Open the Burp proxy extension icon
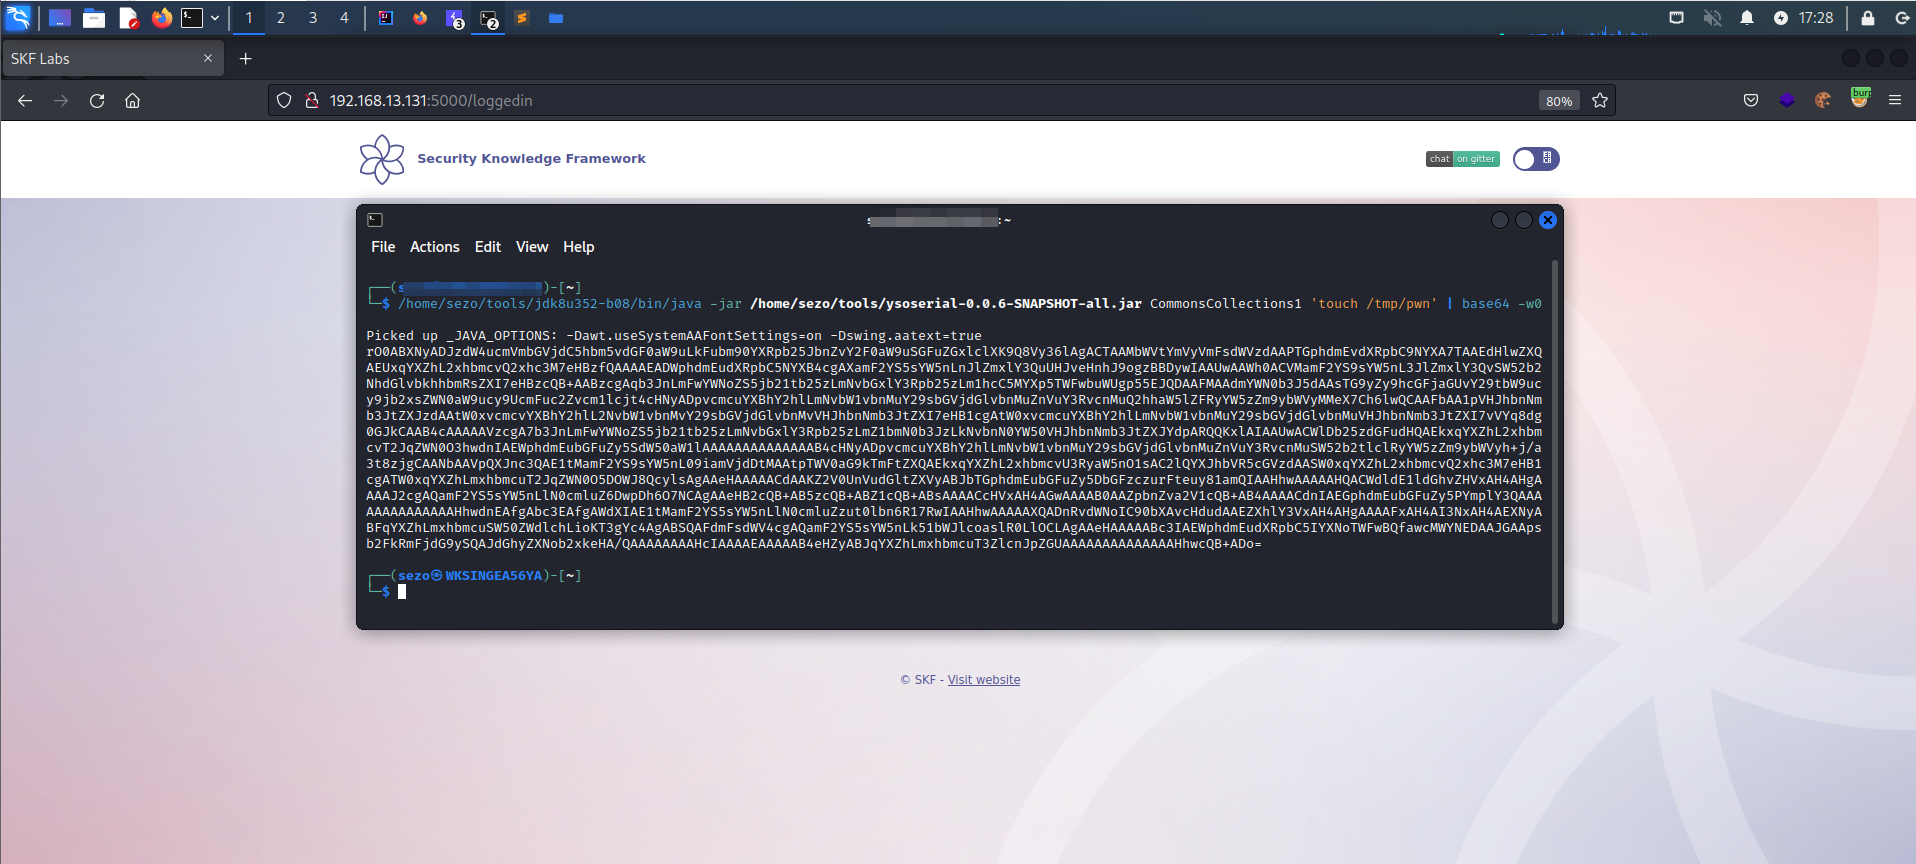The image size is (1916, 864). [x=1860, y=98]
